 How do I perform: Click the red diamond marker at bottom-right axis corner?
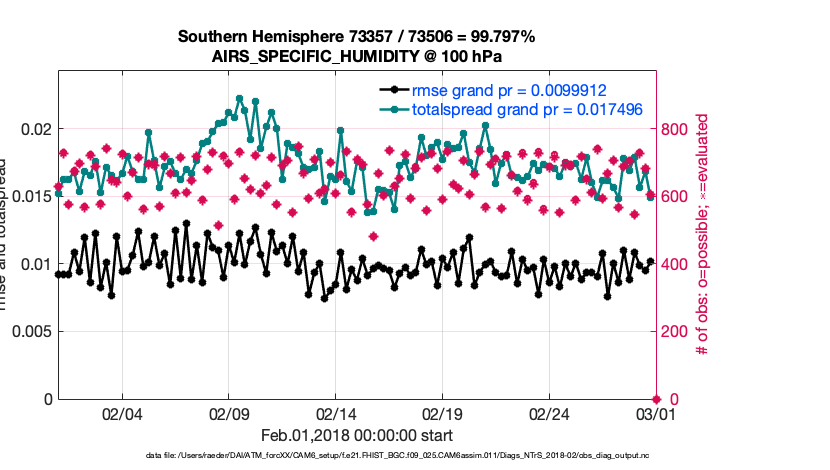tap(655, 398)
